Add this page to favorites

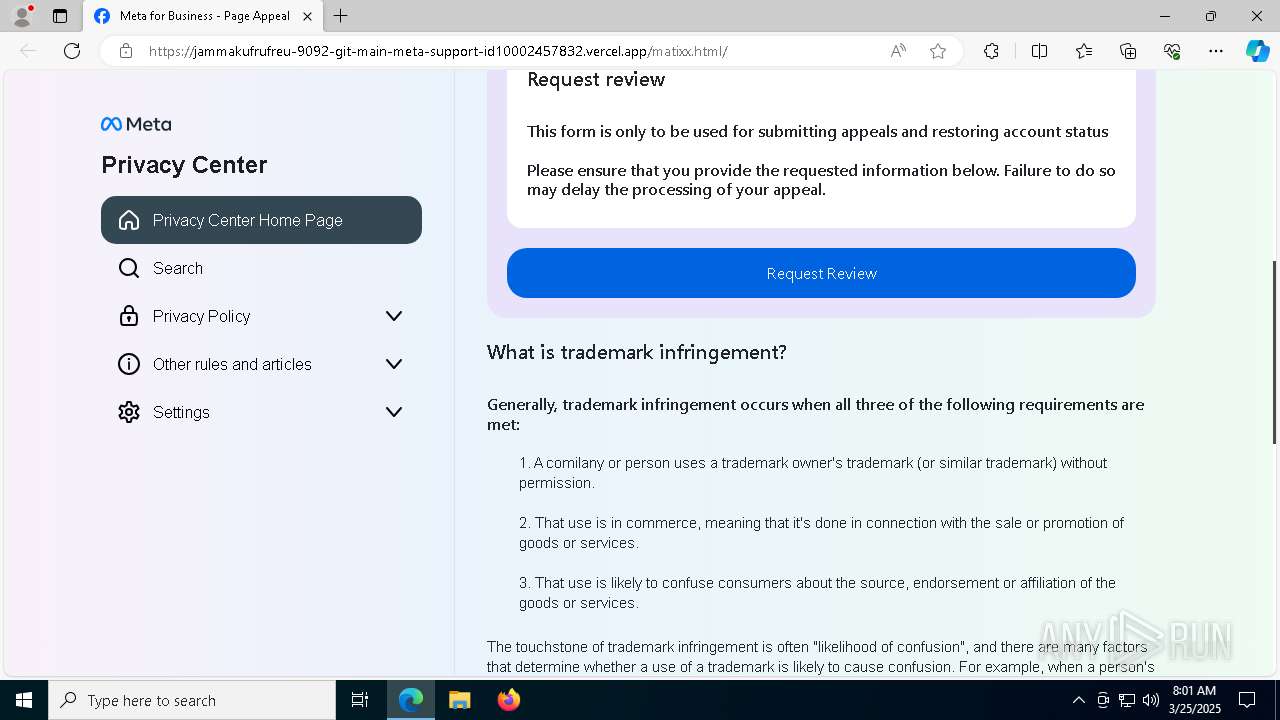click(x=938, y=51)
